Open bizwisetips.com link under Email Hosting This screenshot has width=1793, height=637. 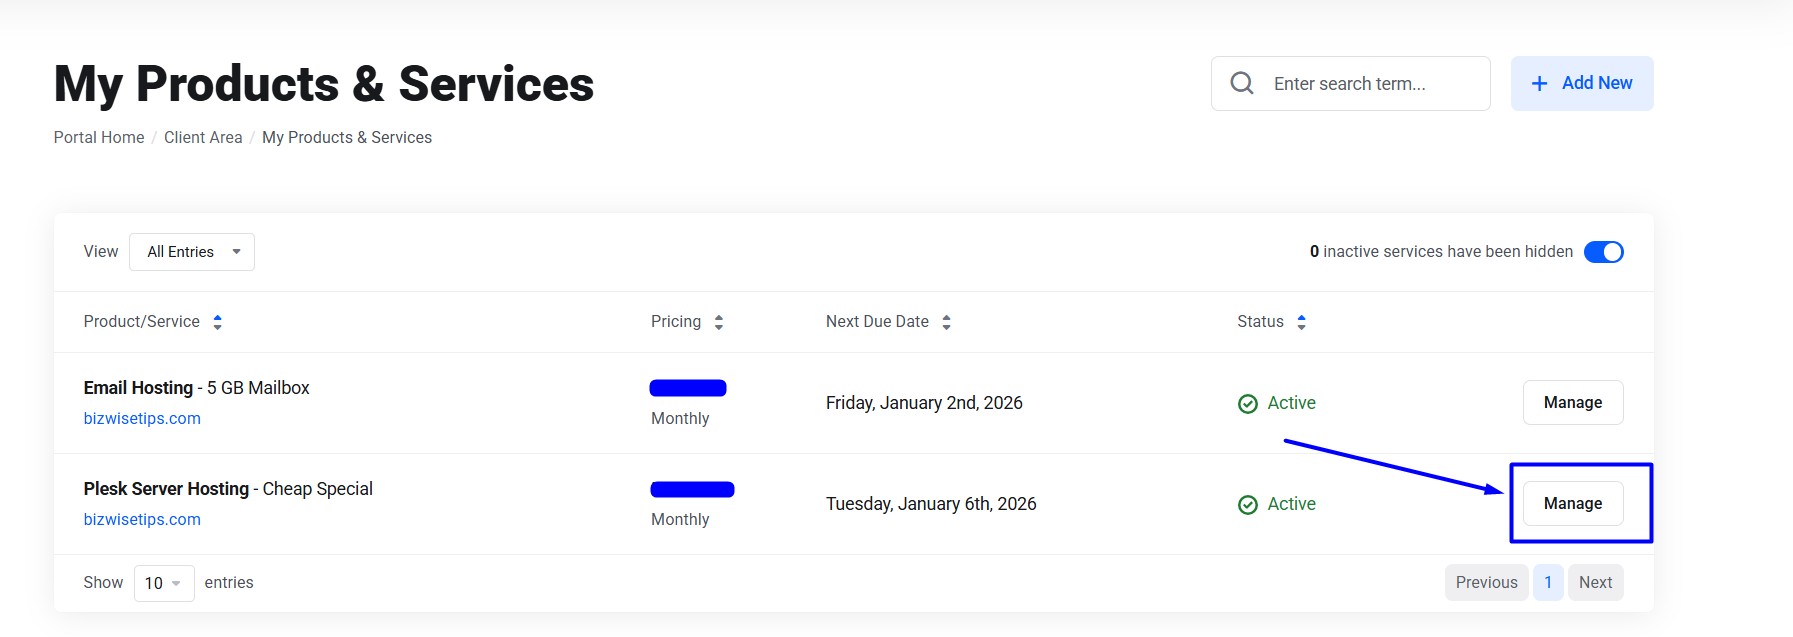click(142, 418)
